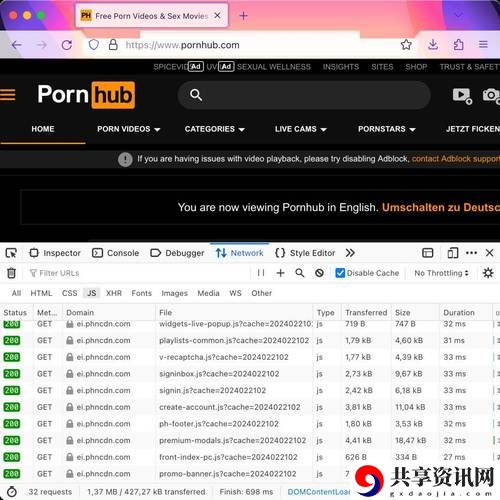This screenshot has width=500, height=500.
Task: Reload the page with refresh icon
Action: coord(67,45)
